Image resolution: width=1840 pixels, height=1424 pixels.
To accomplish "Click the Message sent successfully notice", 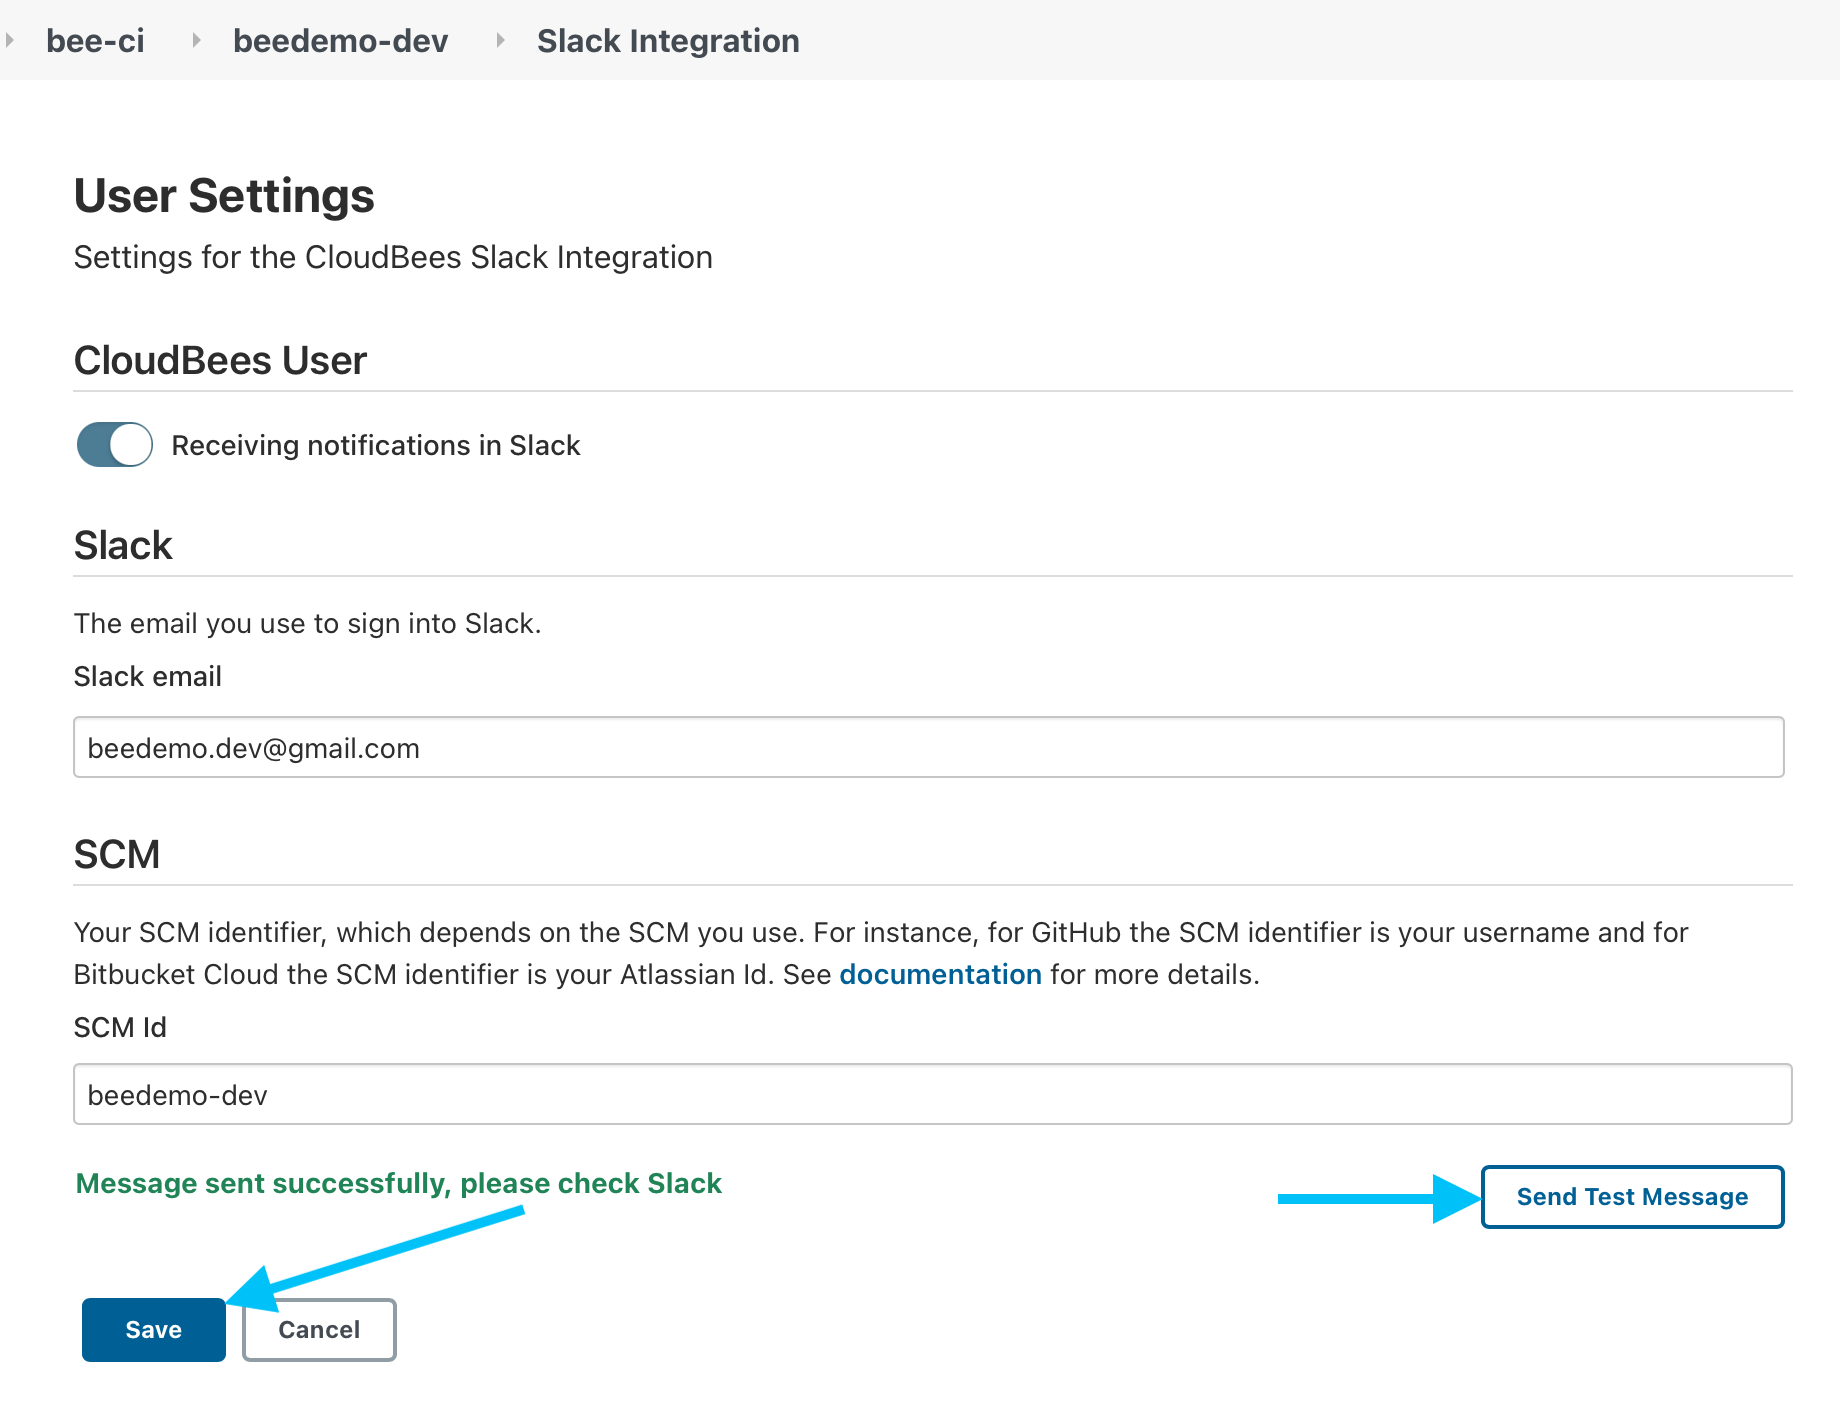I will click(x=398, y=1183).
